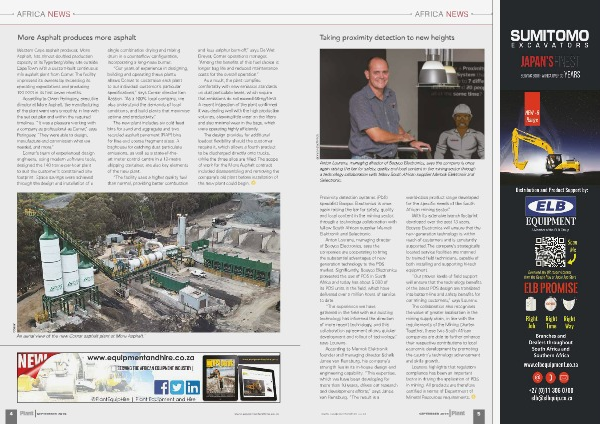Click the @PlantEquipHire handle text
Viewport: 600px width, 424px height.
[111, 399]
